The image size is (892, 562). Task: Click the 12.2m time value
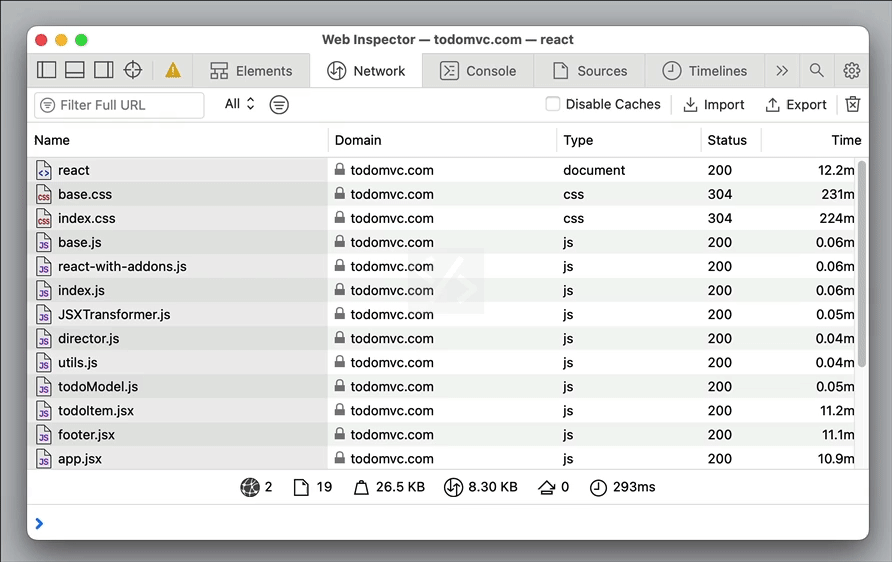coord(836,170)
